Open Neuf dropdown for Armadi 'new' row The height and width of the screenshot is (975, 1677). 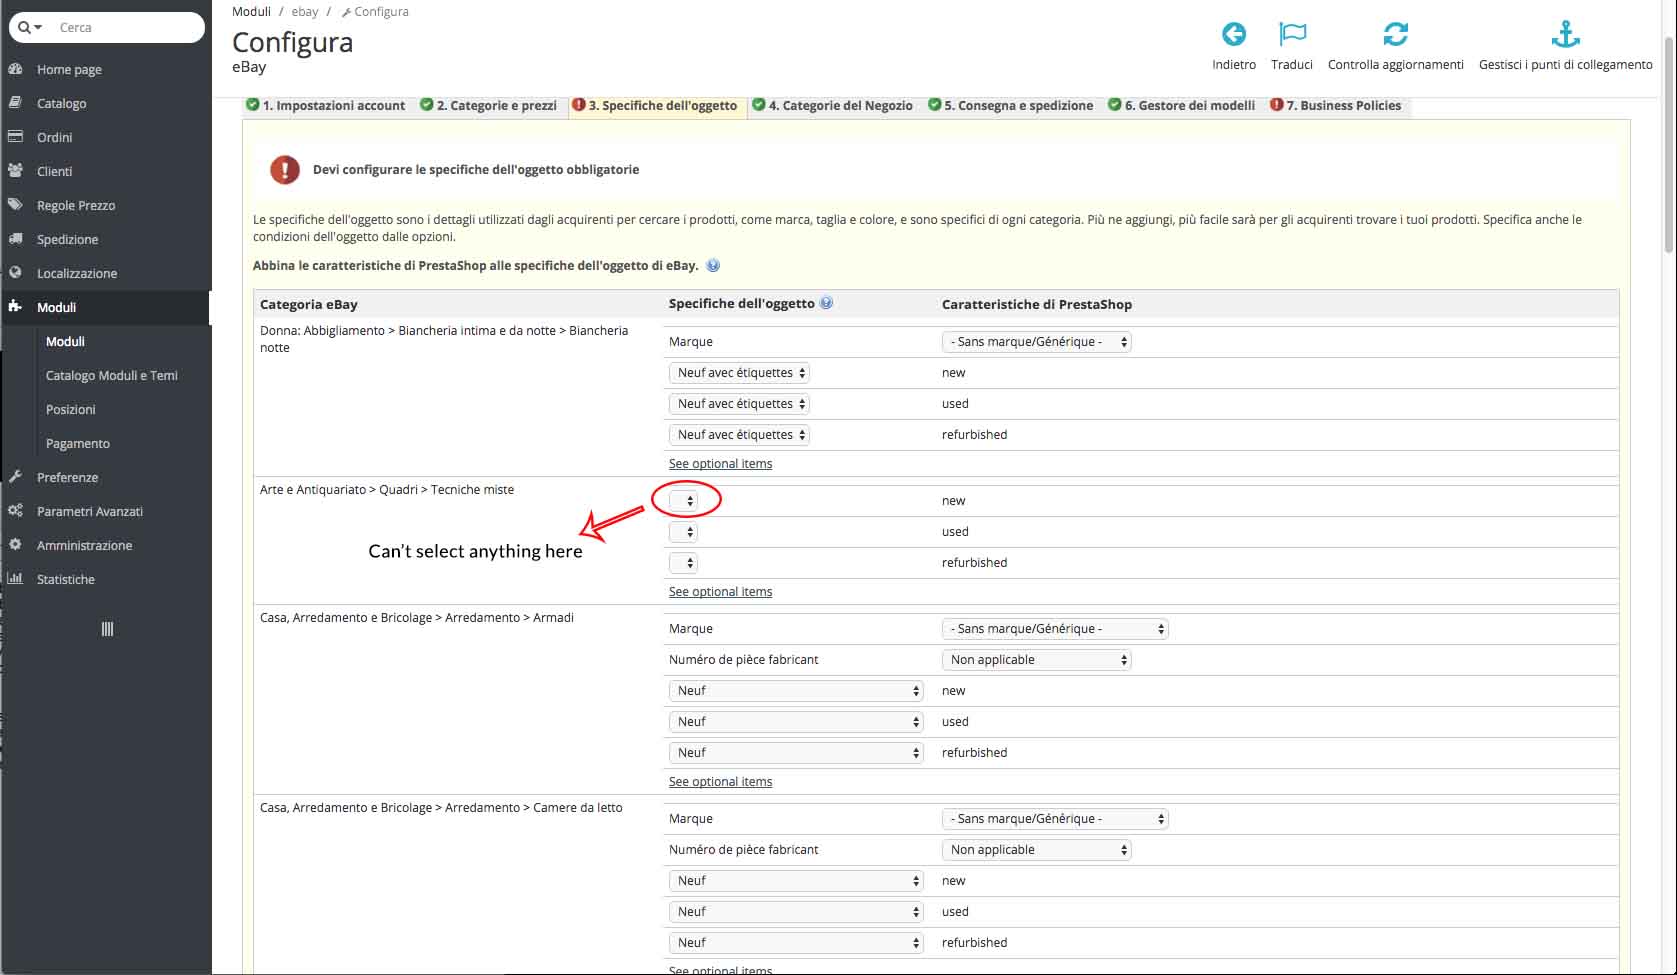coord(796,691)
